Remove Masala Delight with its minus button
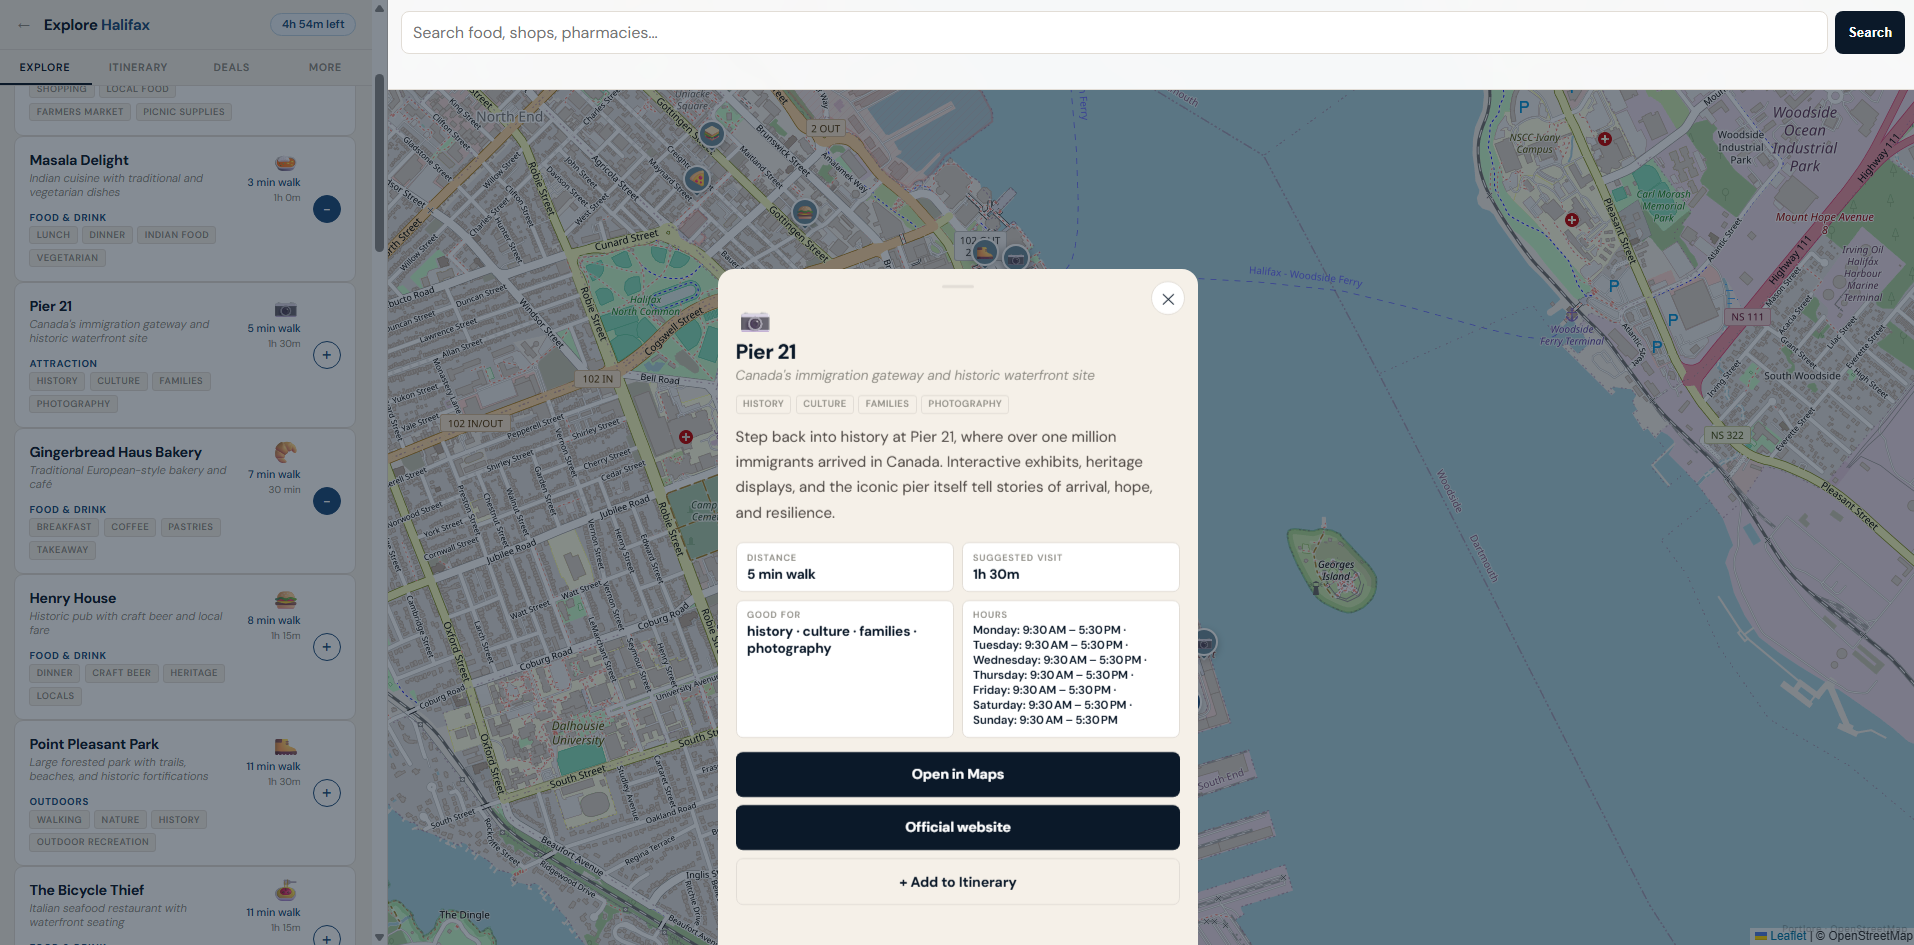 pyautogui.click(x=327, y=209)
